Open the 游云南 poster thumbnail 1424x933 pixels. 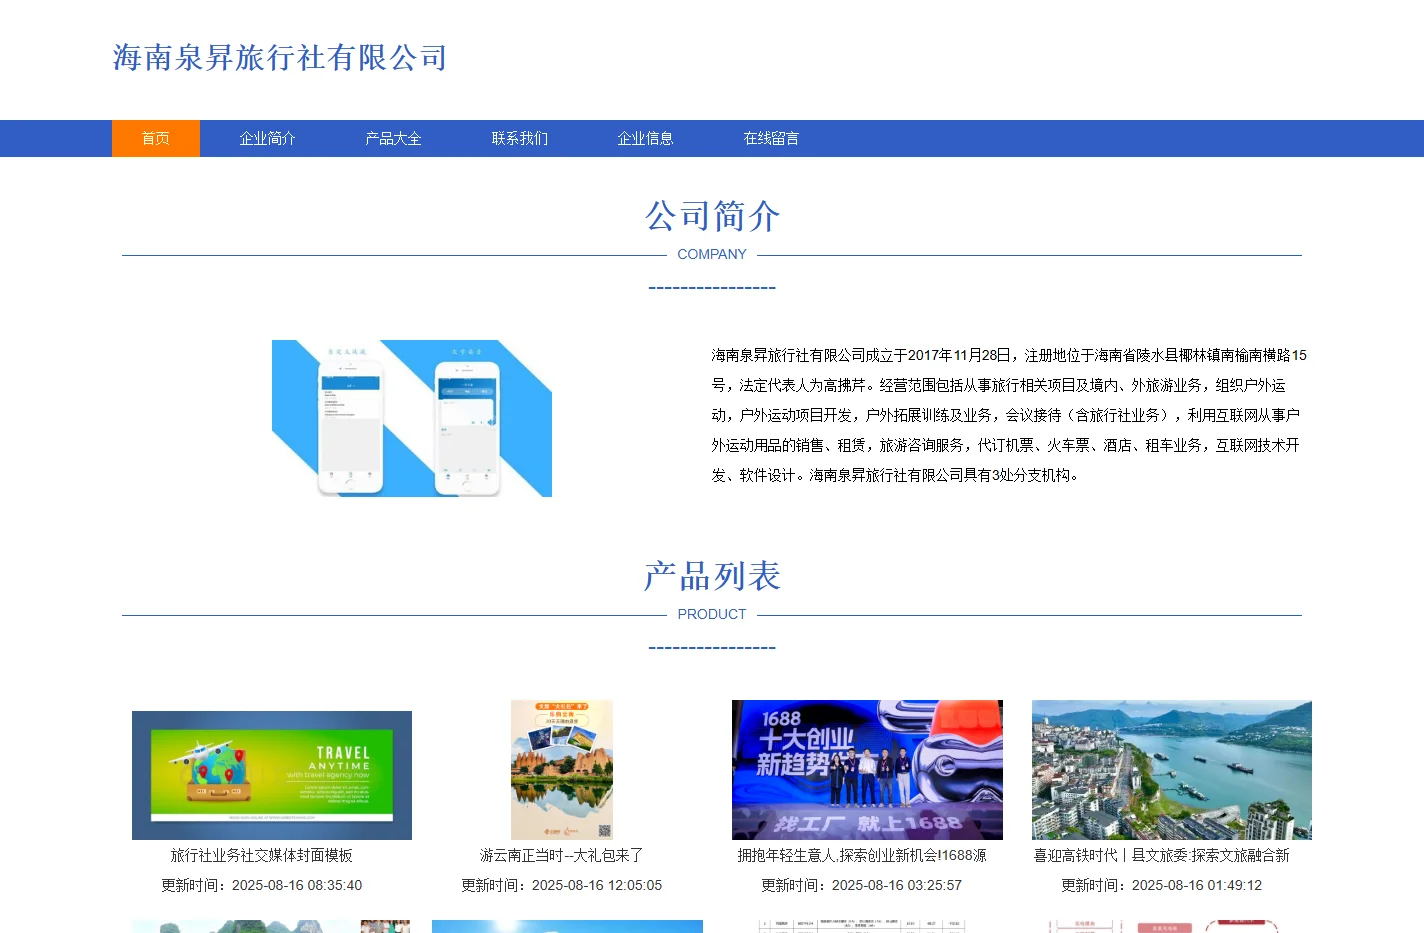click(562, 770)
